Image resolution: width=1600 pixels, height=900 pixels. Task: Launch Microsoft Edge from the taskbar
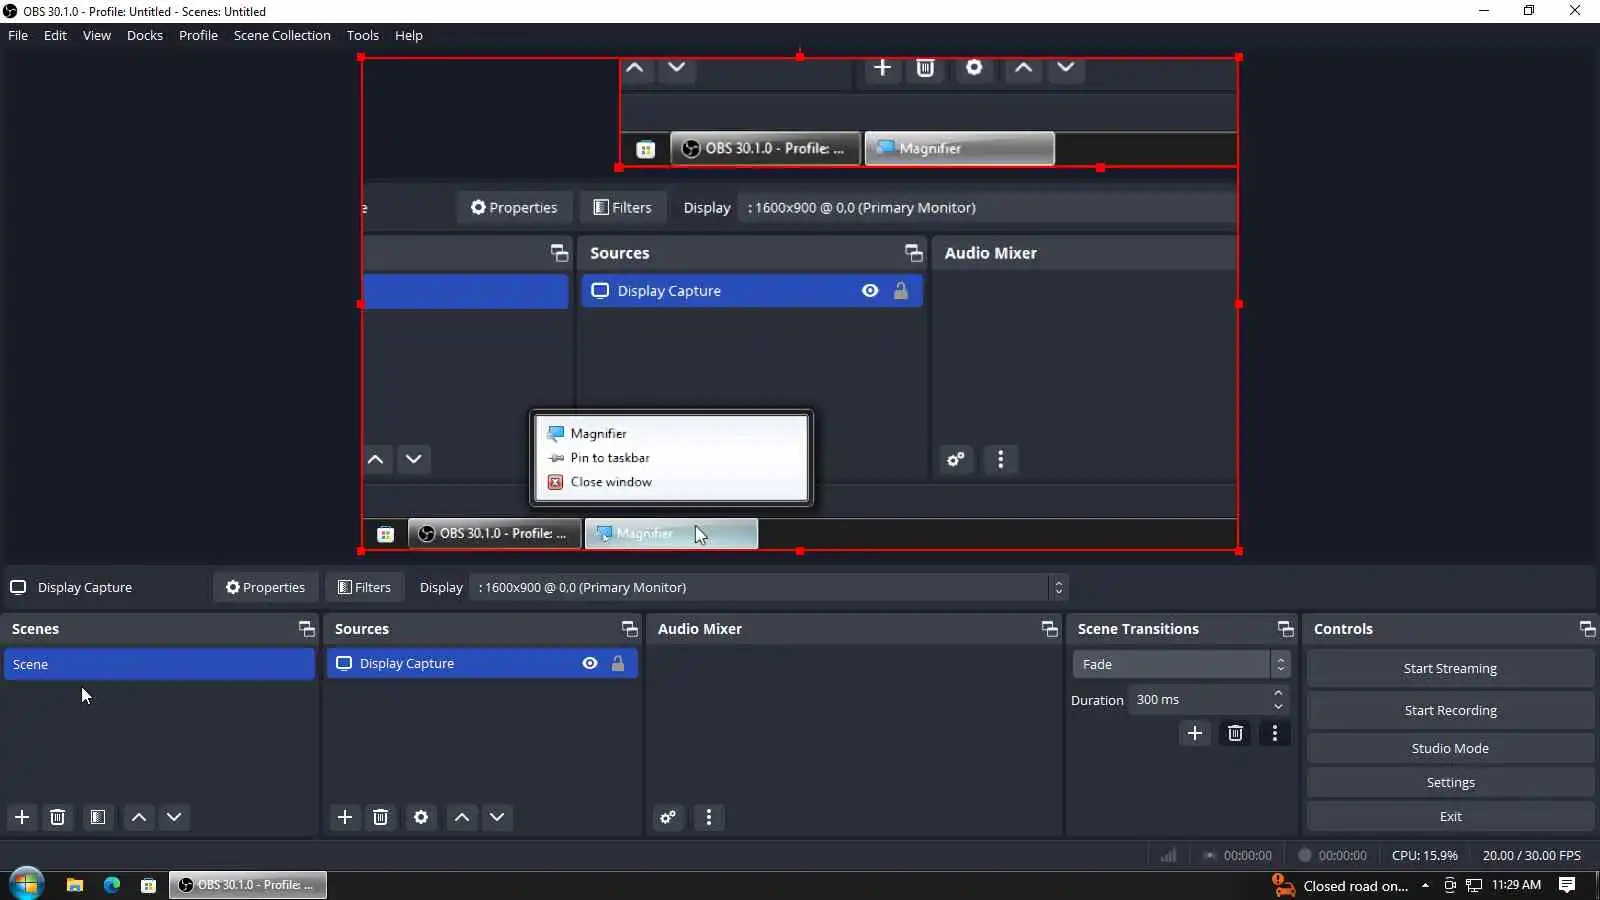(x=112, y=885)
